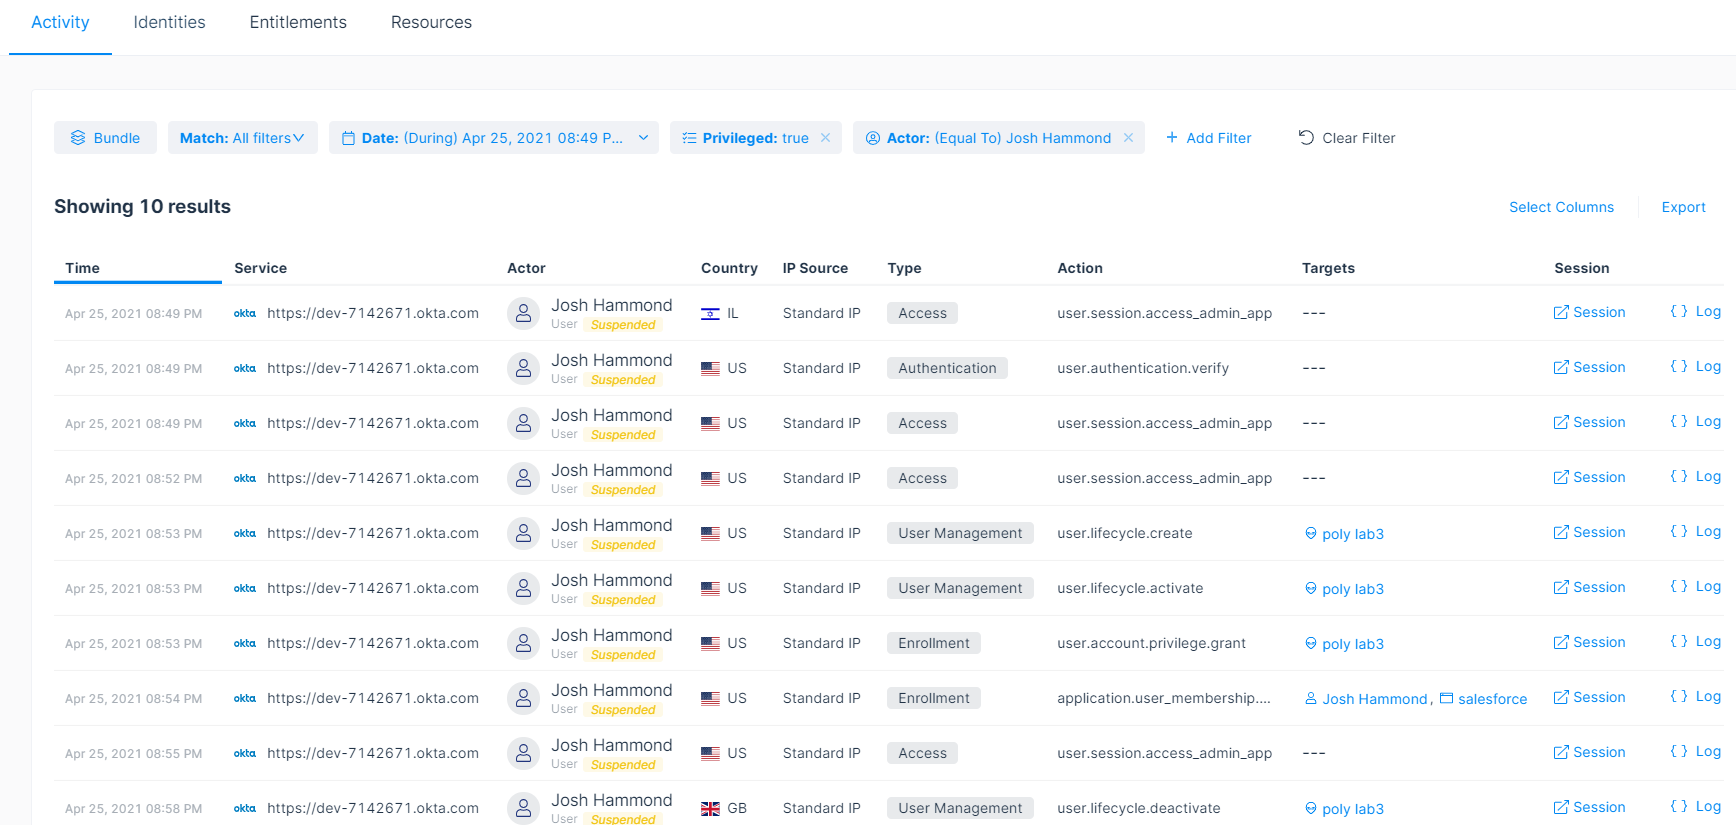Open Log braces icon for user.lifecycle.create row
1736x825 pixels.
click(1679, 532)
